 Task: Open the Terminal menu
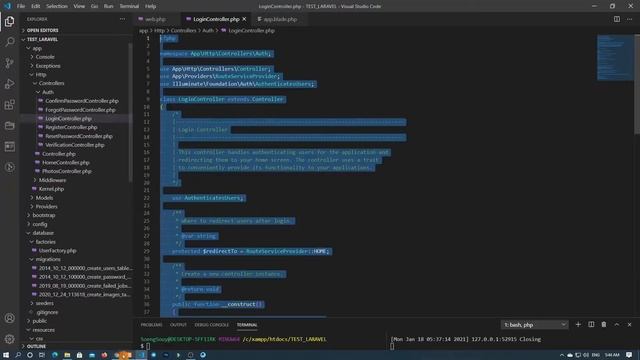[x=129, y=6]
